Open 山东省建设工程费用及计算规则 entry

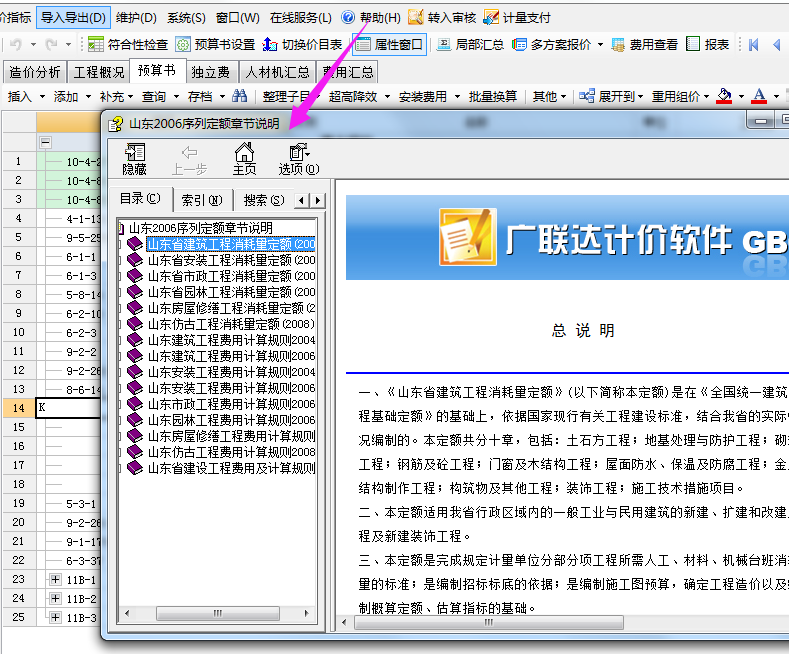pyautogui.click(x=231, y=468)
